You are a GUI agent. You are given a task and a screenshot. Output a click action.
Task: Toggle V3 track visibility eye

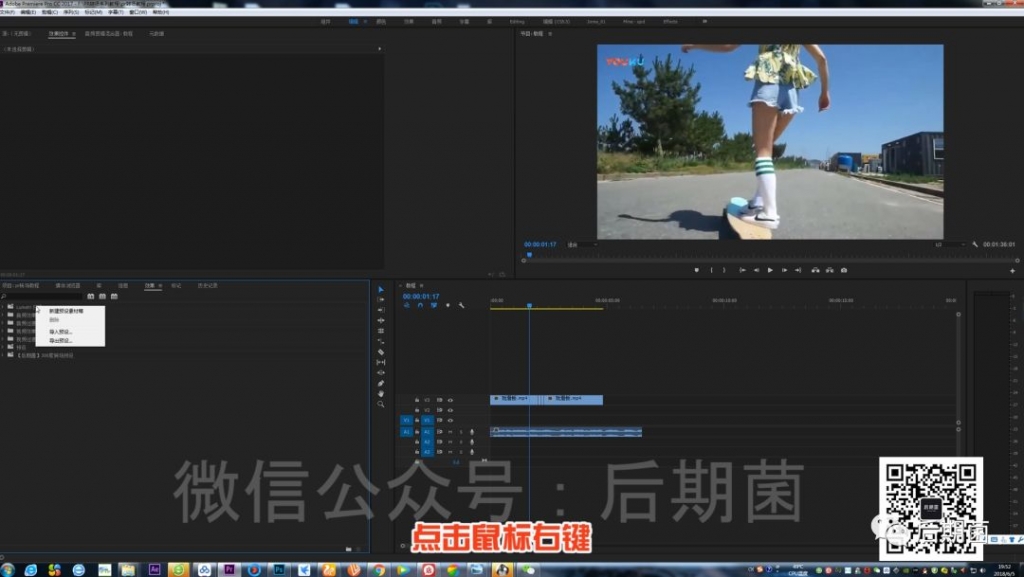pos(450,400)
